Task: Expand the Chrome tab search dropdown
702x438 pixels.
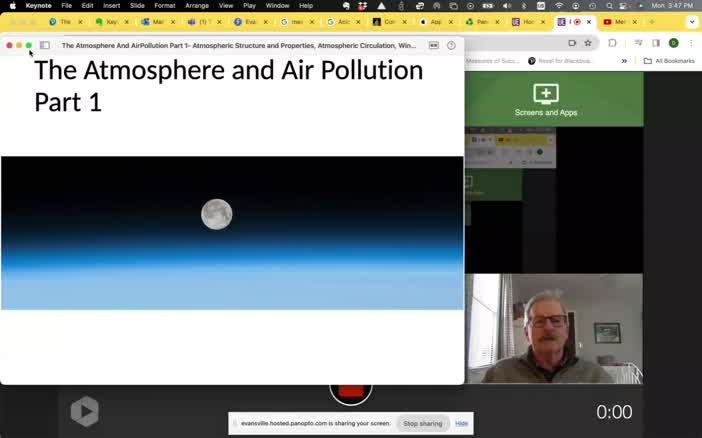Action: [x=691, y=22]
